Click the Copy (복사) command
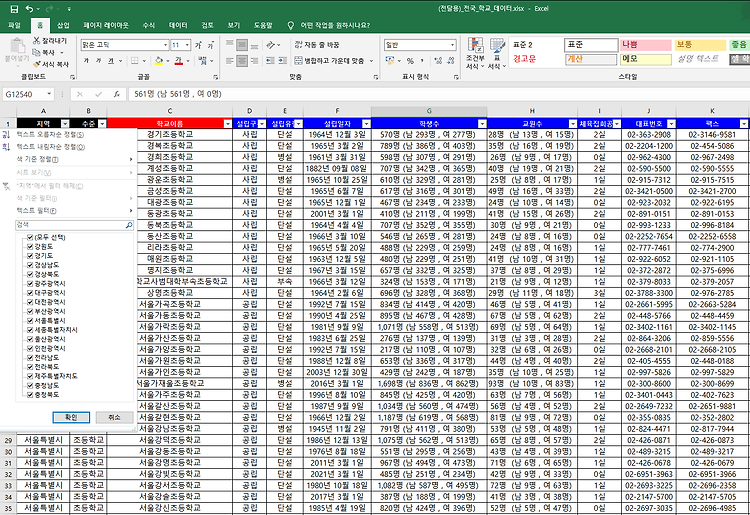Viewport: 750px width, 515px height. coord(44,52)
